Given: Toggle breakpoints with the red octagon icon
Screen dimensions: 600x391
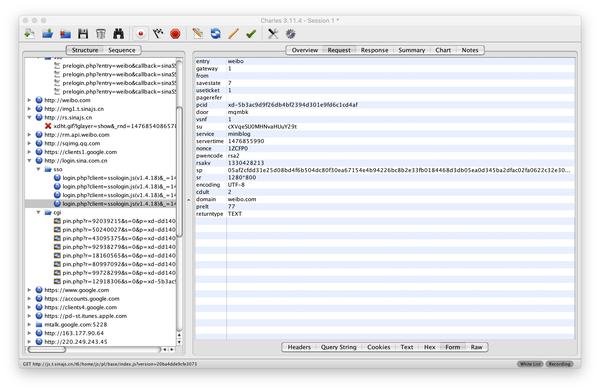Looking at the screenshot, I should (175, 34).
